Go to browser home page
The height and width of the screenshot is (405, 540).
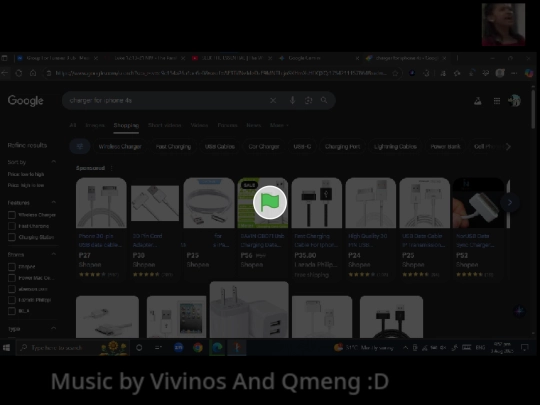click(33, 73)
